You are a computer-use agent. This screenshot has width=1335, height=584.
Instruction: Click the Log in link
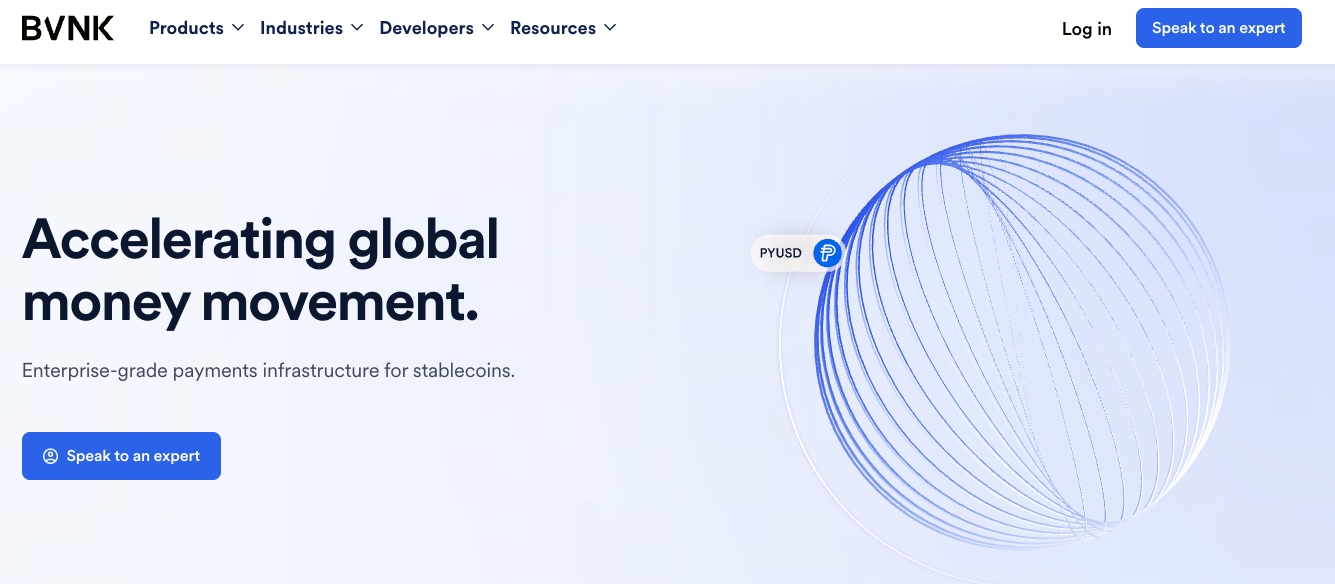point(1087,29)
